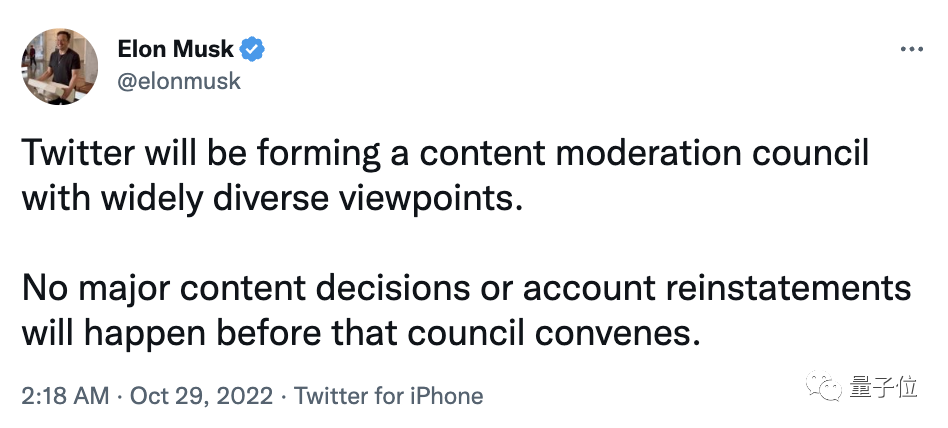Open the more options three-dot menu
This screenshot has width=948, height=428.
pyautogui.click(x=910, y=49)
